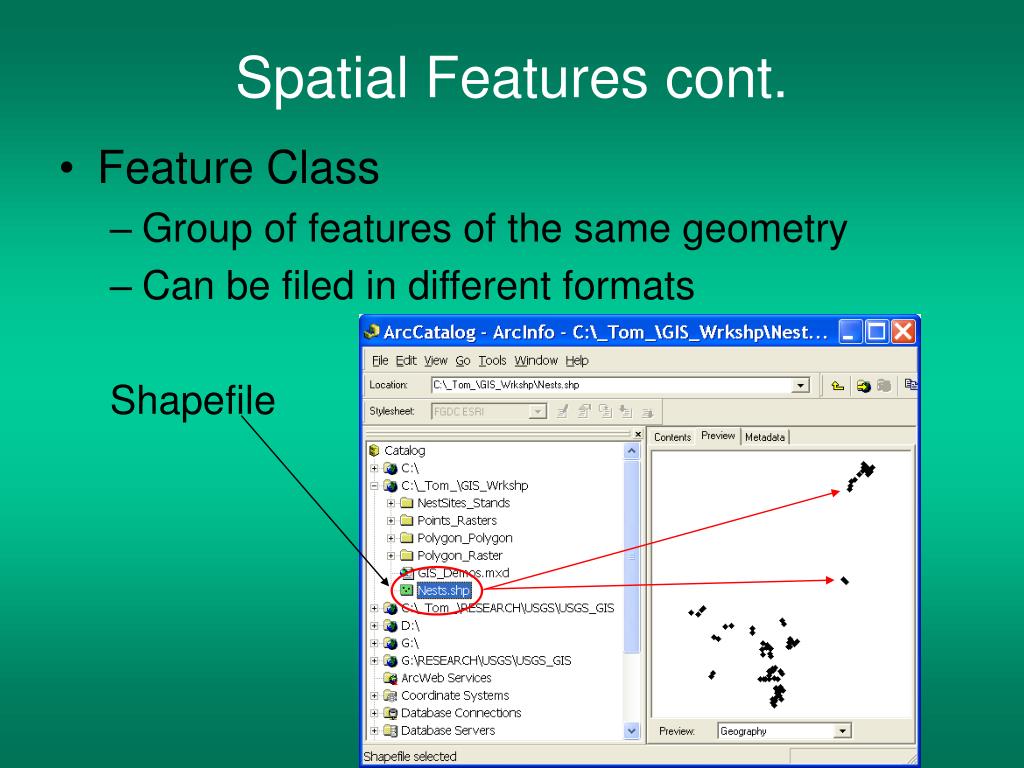
Task: Expand the NestSites_Stands folder
Action: tap(391, 503)
